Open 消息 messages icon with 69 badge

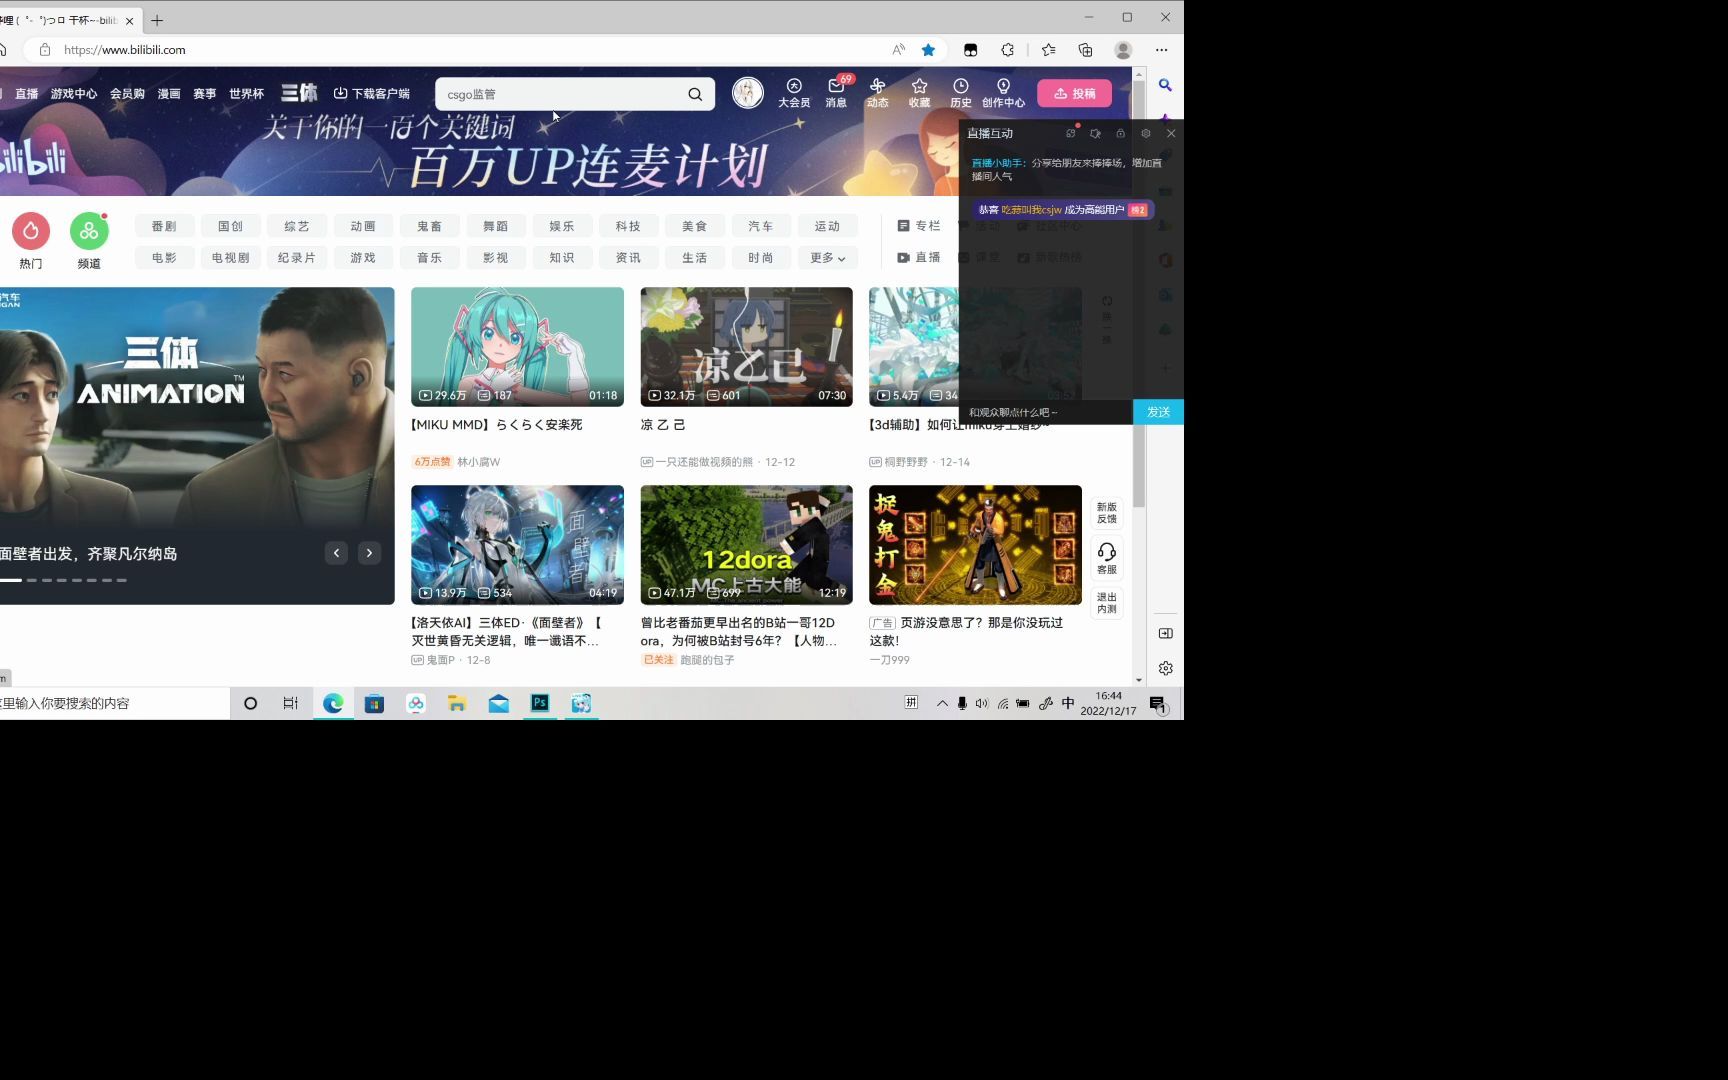pos(836,93)
